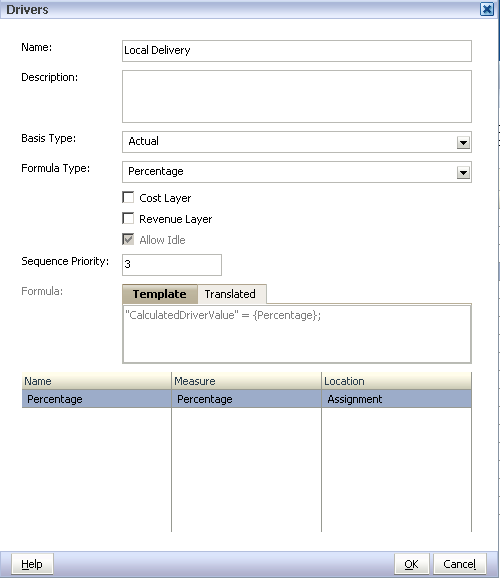Image resolution: width=500 pixels, height=578 pixels.
Task: Select the Percentage cell in Measure column
Action: [246, 399]
